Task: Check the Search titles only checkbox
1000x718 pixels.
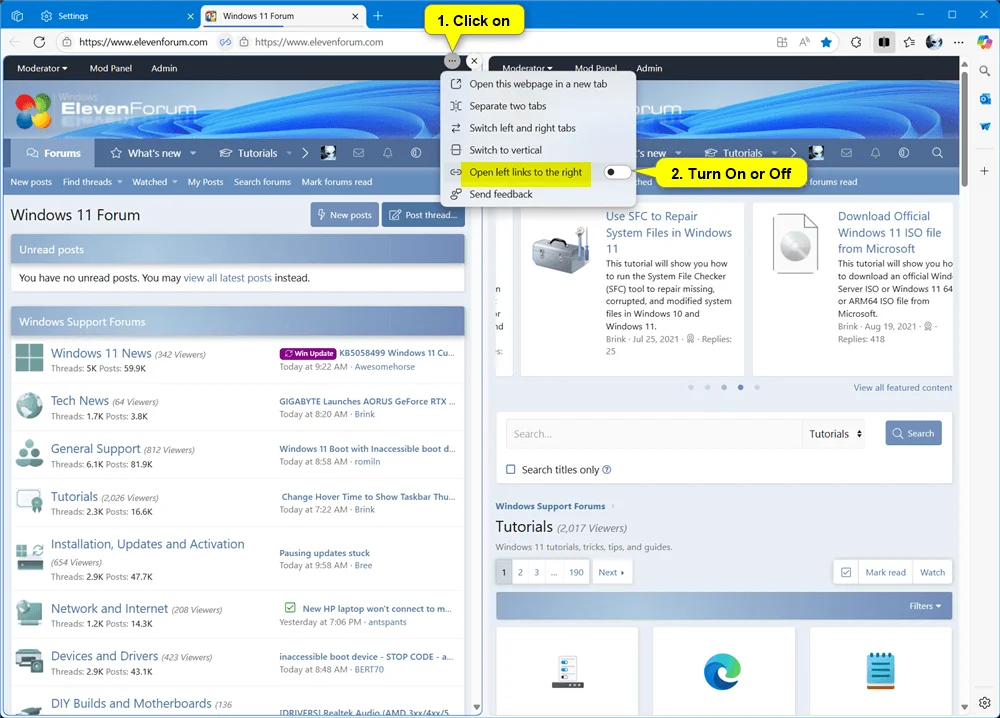Action: click(510, 469)
